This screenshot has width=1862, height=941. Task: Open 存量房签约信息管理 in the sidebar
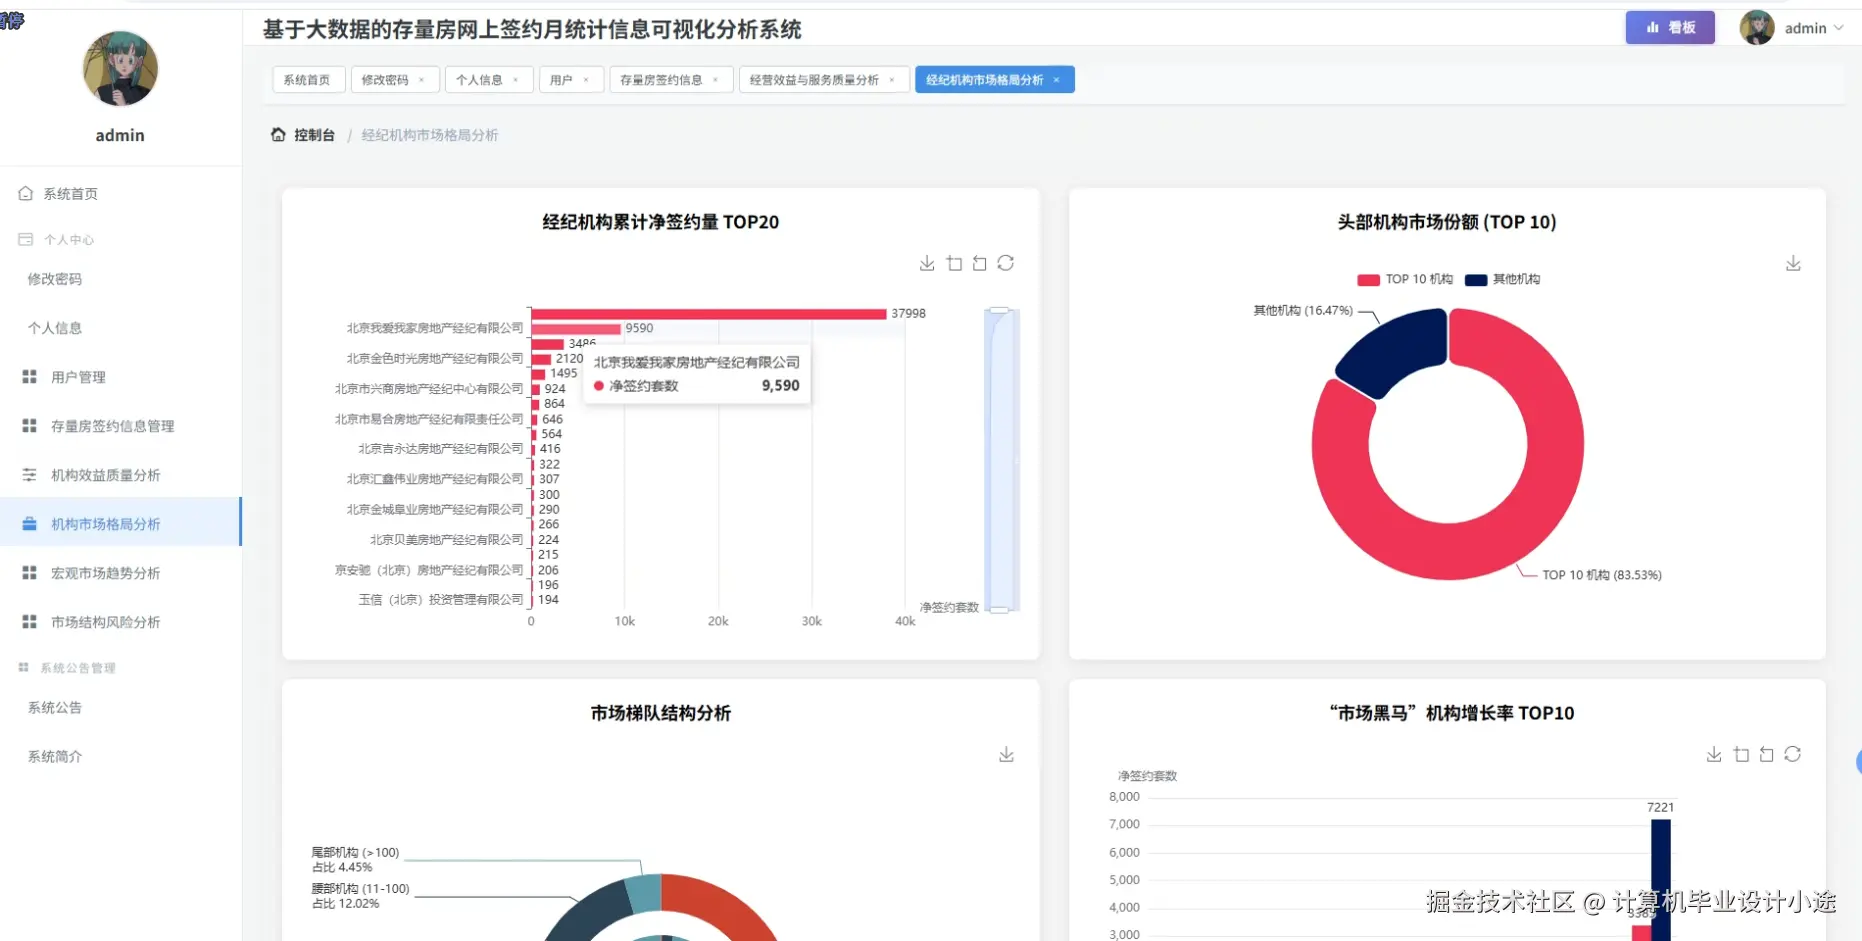[x=113, y=426]
